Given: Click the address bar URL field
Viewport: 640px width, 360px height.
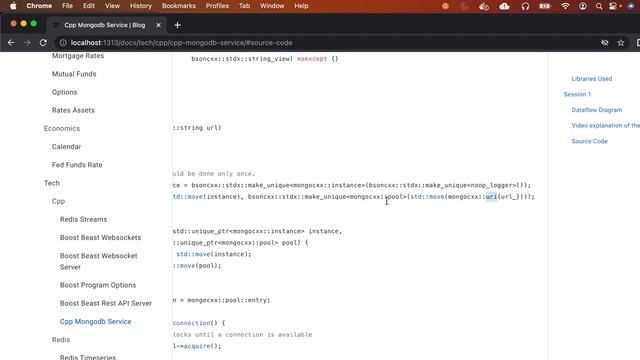Looking at the screenshot, I should click(x=327, y=42).
